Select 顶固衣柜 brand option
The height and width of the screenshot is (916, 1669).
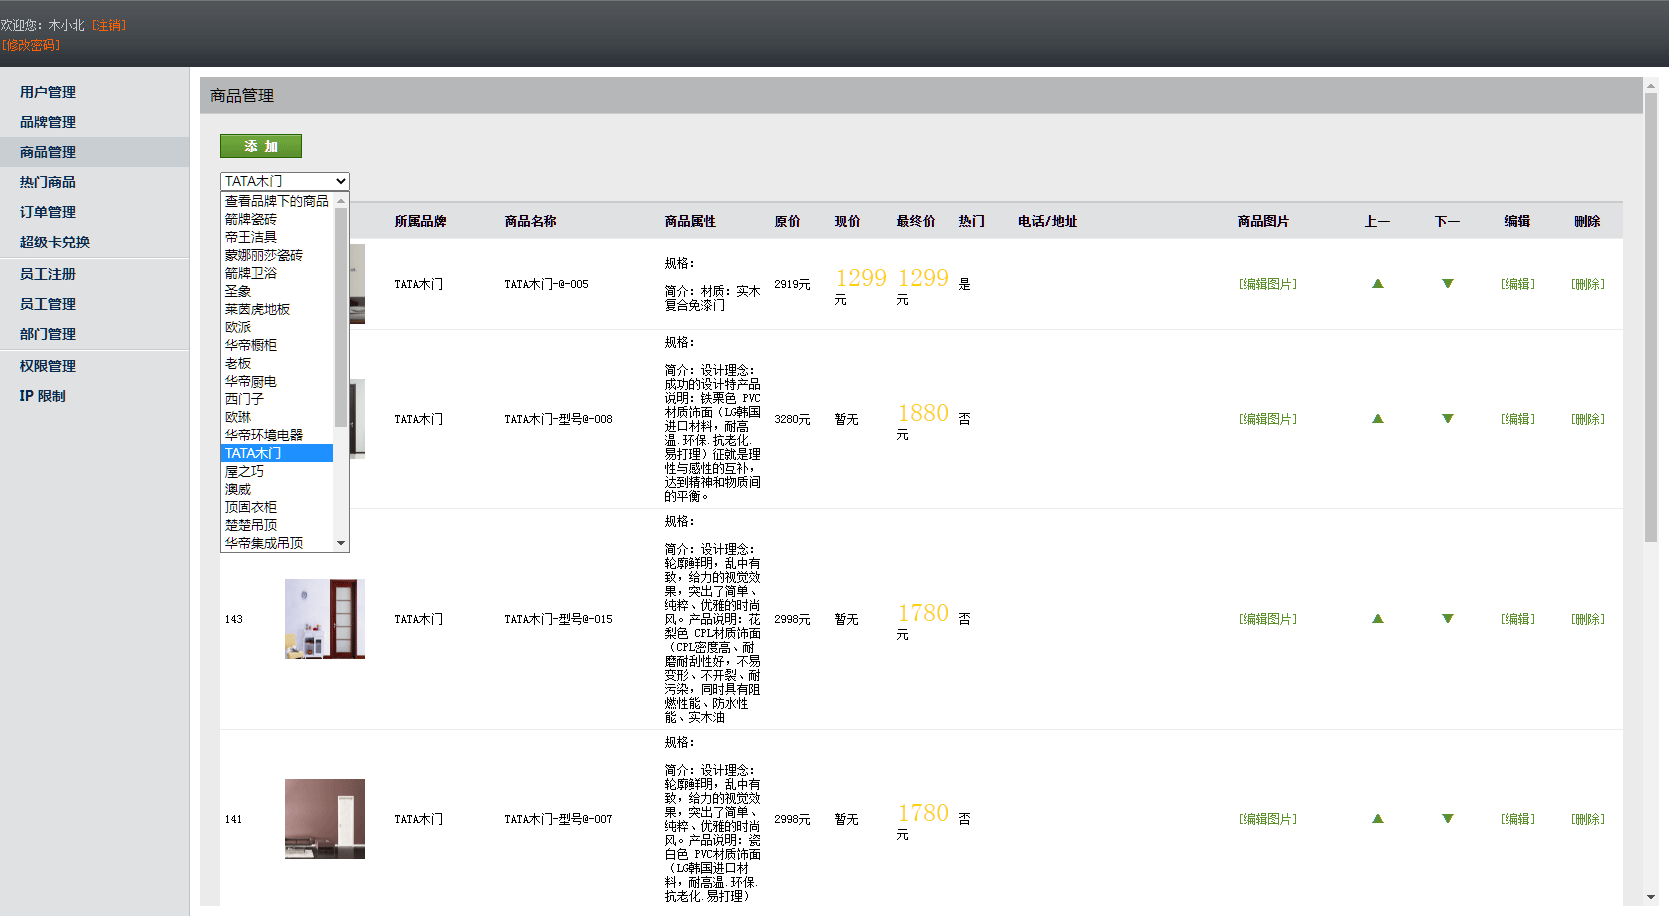[x=277, y=507]
